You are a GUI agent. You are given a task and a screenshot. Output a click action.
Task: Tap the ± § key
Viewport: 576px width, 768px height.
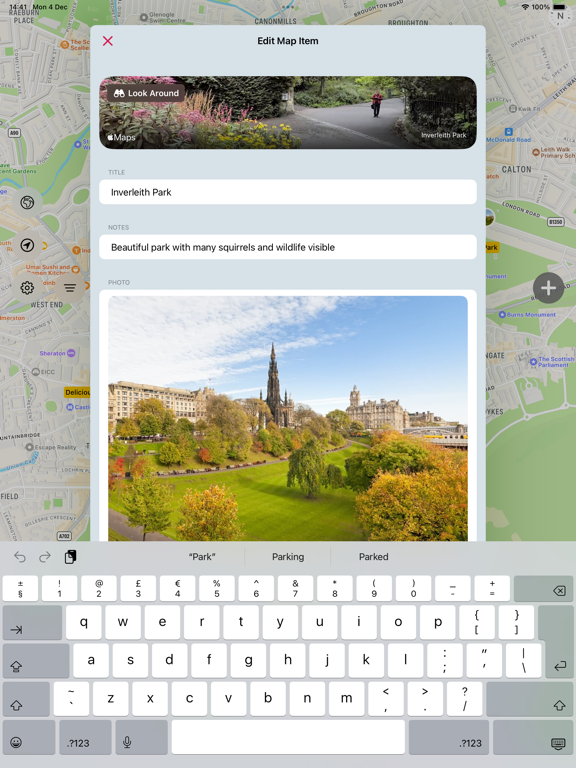(x=20, y=588)
